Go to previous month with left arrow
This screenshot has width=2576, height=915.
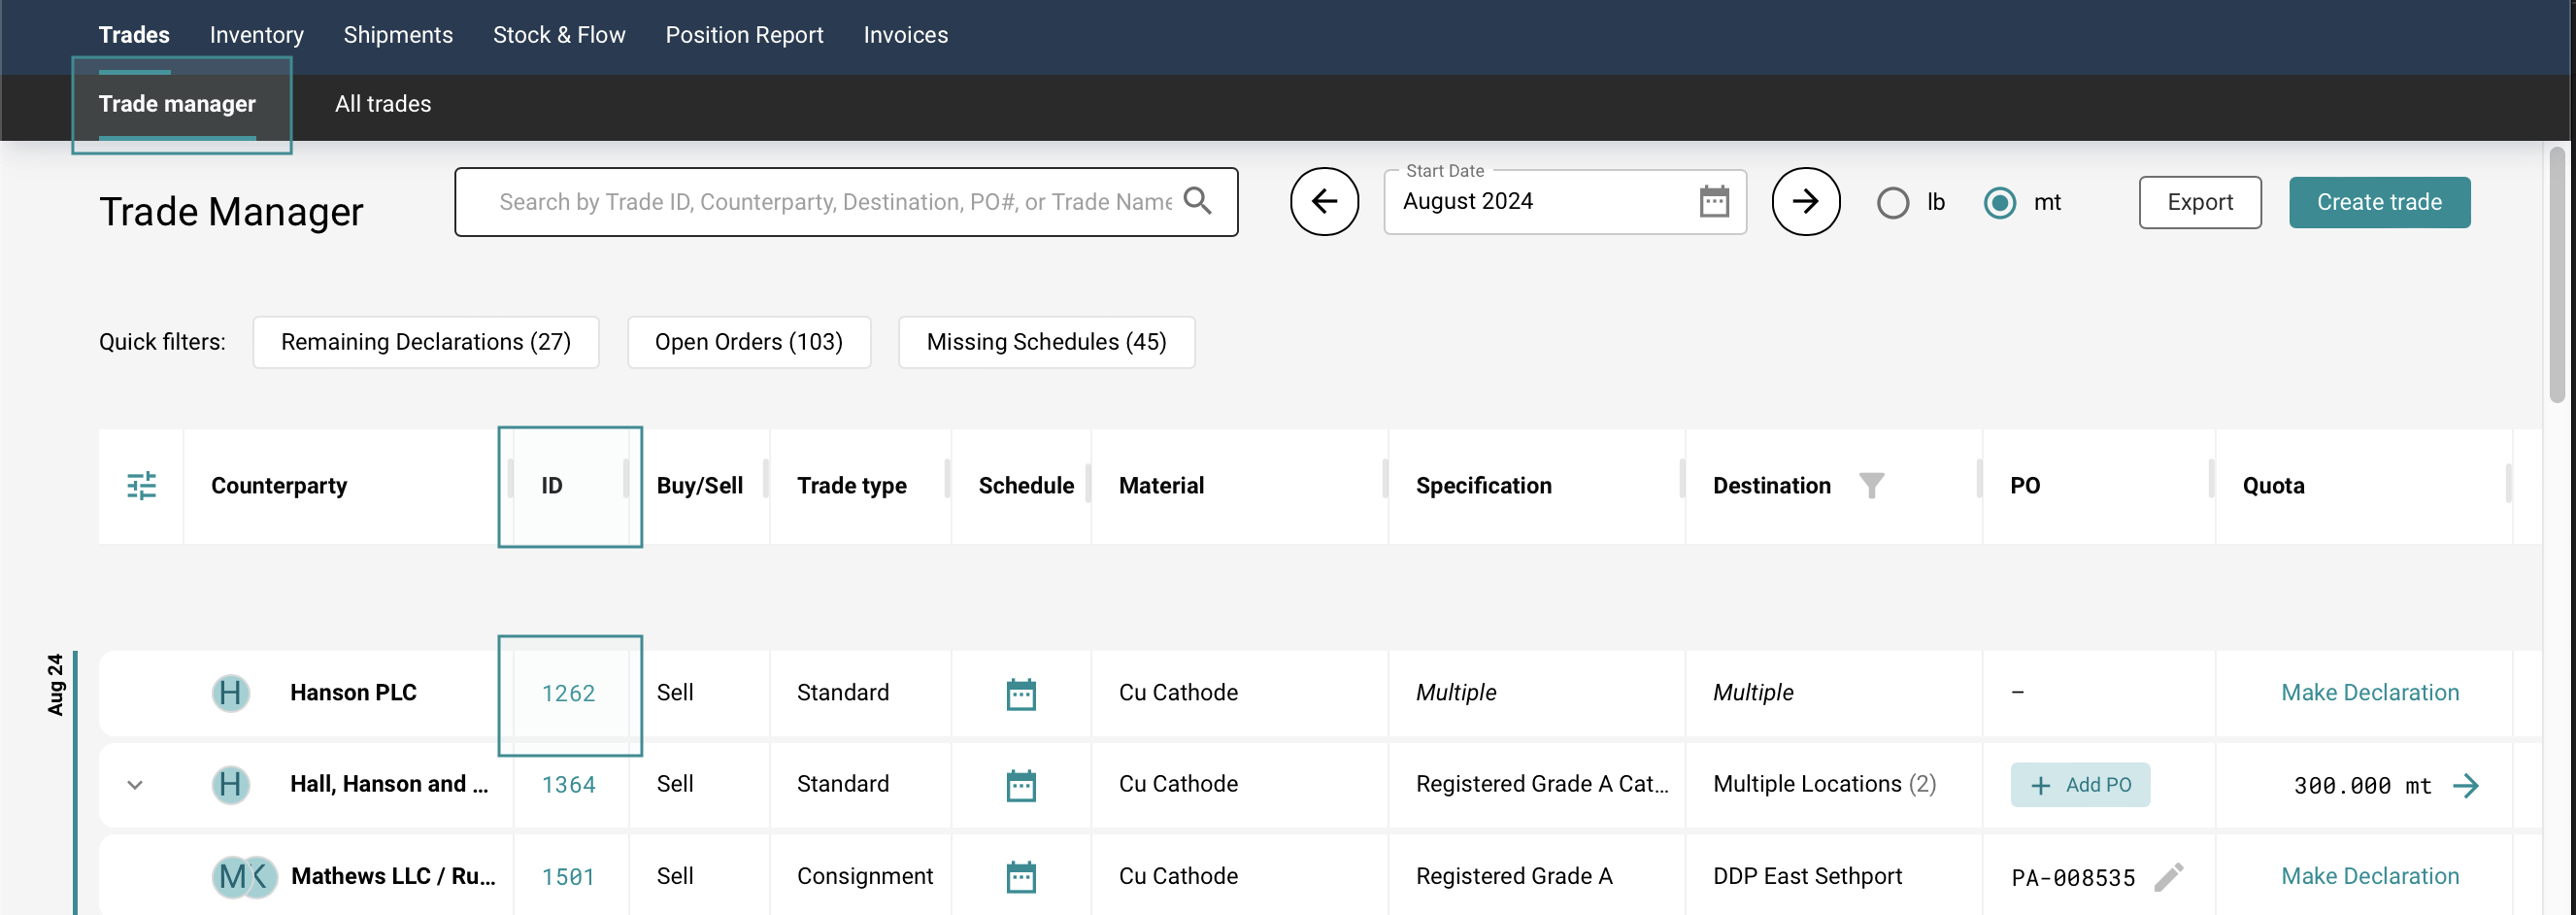pos(1323,202)
